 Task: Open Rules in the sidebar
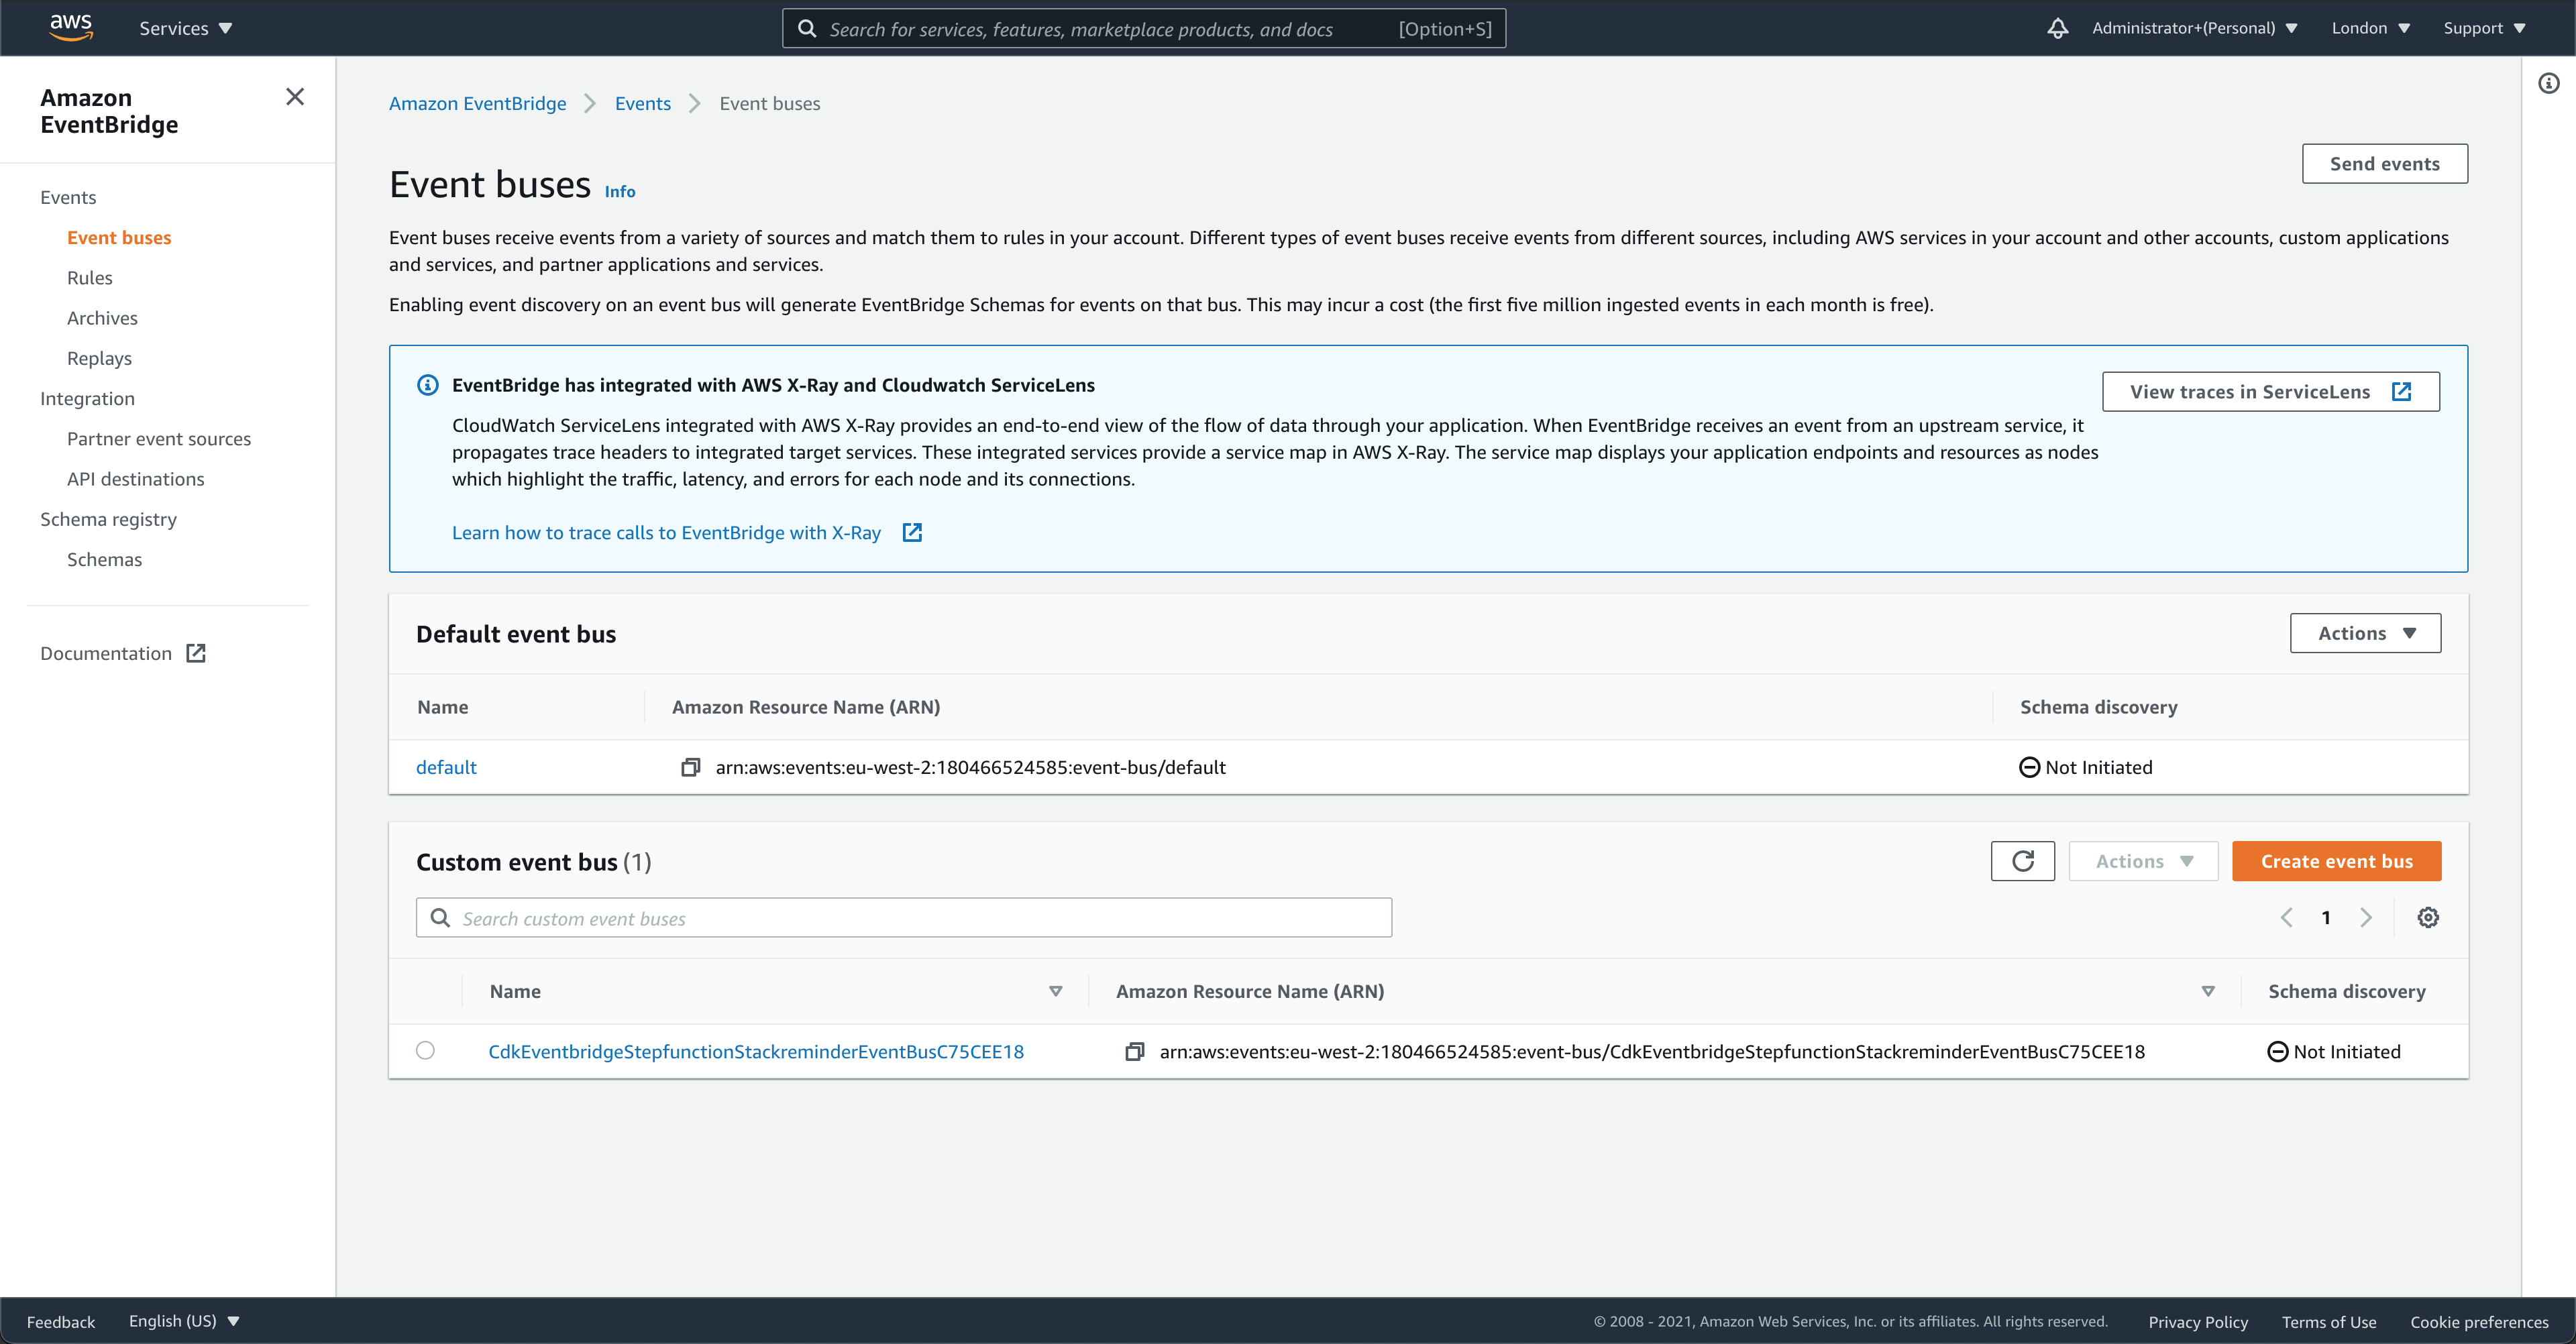(90, 277)
